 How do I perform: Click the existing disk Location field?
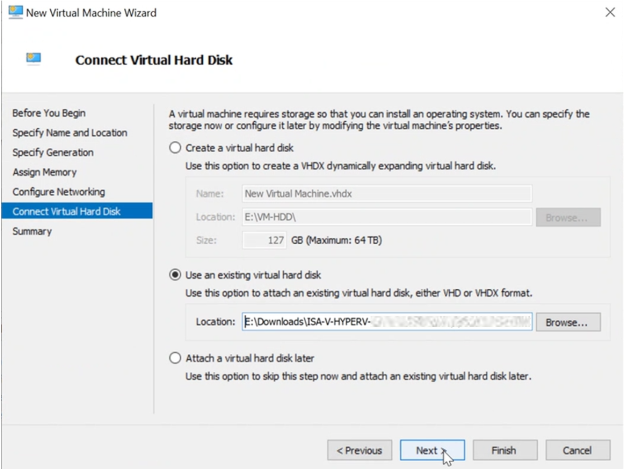(x=386, y=322)
